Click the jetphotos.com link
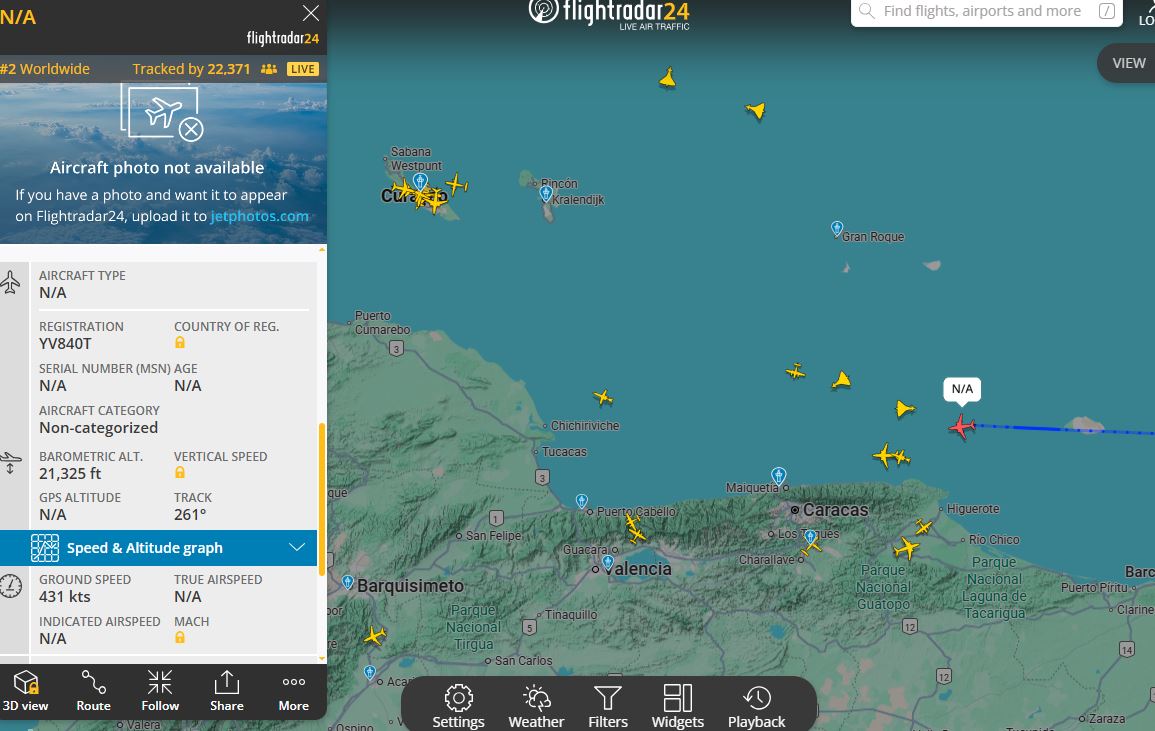This screenshot has width=1155, height=731. tap(259, 216)
